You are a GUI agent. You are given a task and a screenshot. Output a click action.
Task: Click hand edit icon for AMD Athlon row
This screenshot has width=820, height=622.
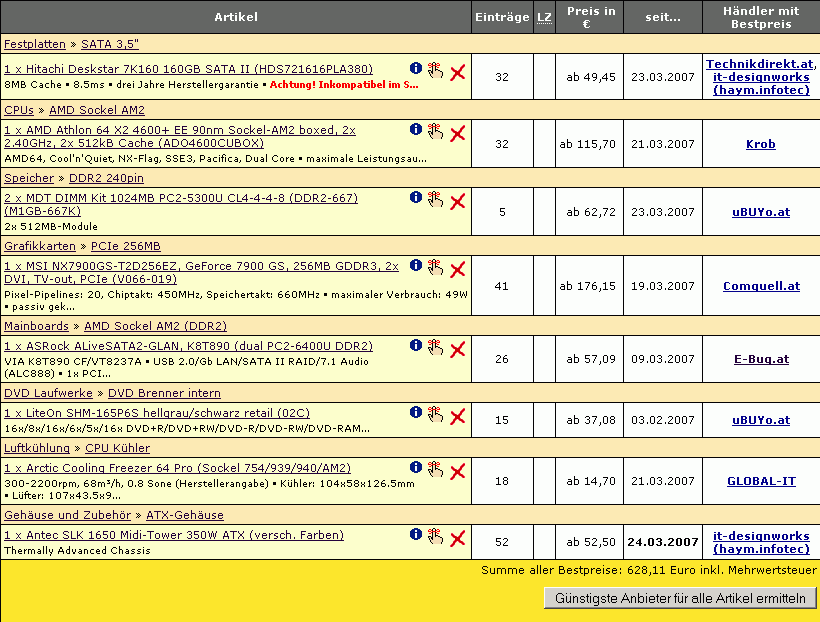click(x=435, y=131)
